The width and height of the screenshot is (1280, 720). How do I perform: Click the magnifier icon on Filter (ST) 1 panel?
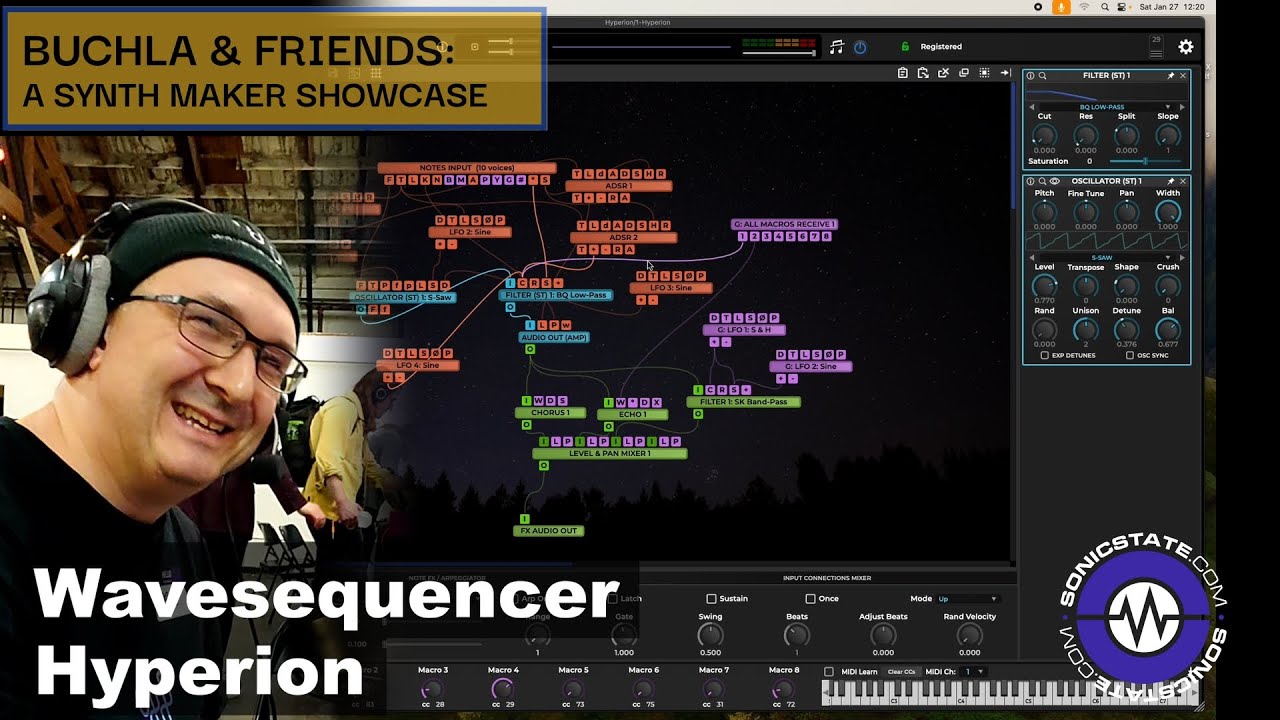click(x=1042, y=76)
